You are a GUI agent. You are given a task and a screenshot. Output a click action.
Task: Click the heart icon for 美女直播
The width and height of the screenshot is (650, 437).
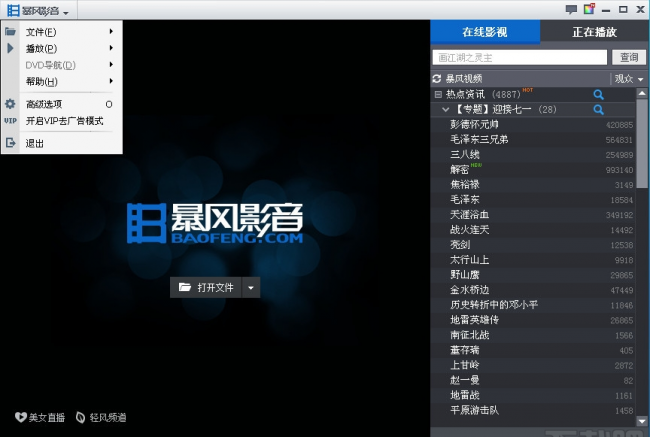tap(20, 417)
